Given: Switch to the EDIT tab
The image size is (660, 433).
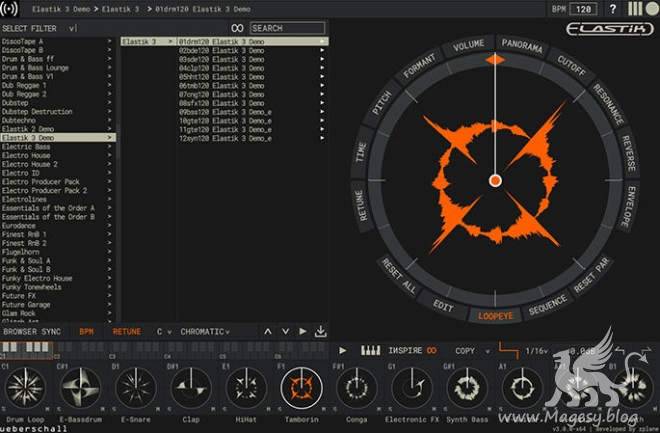Looking at the screenshot, I should [443, 306].
